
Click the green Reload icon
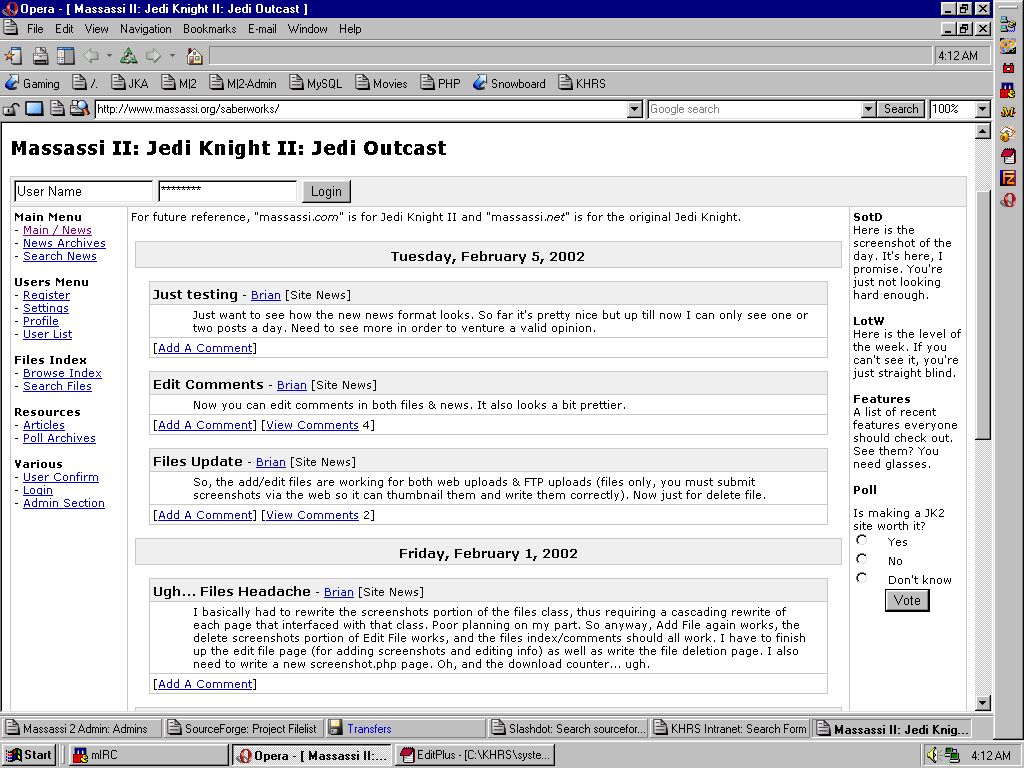click(129, 56)
